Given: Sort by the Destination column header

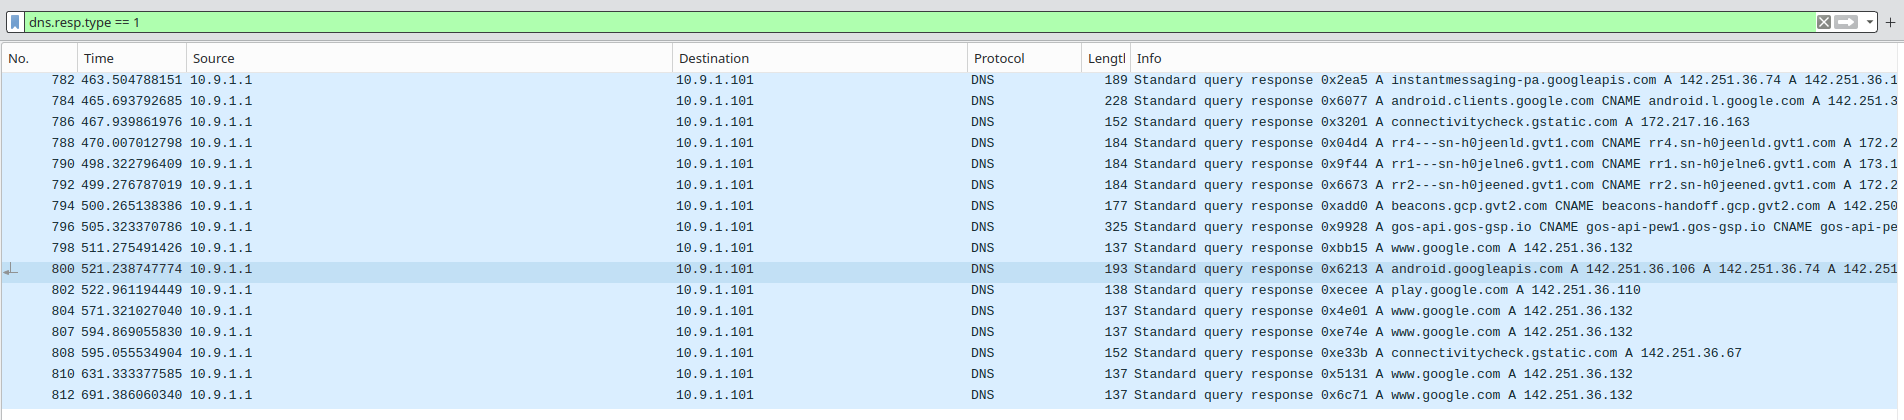Looking at the screenshot, I should 820,58.
